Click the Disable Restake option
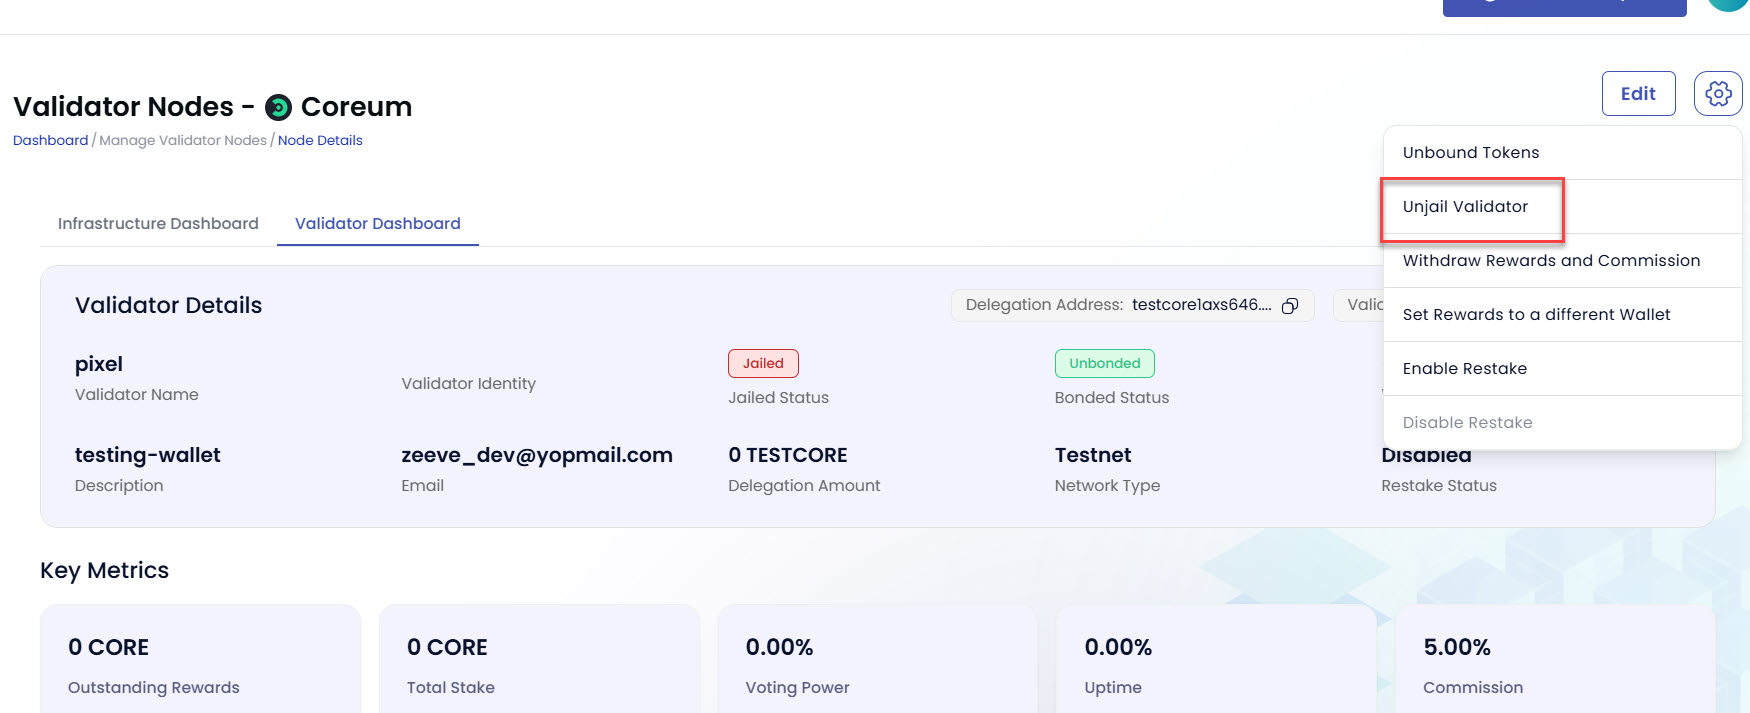 coord(1467,423)
